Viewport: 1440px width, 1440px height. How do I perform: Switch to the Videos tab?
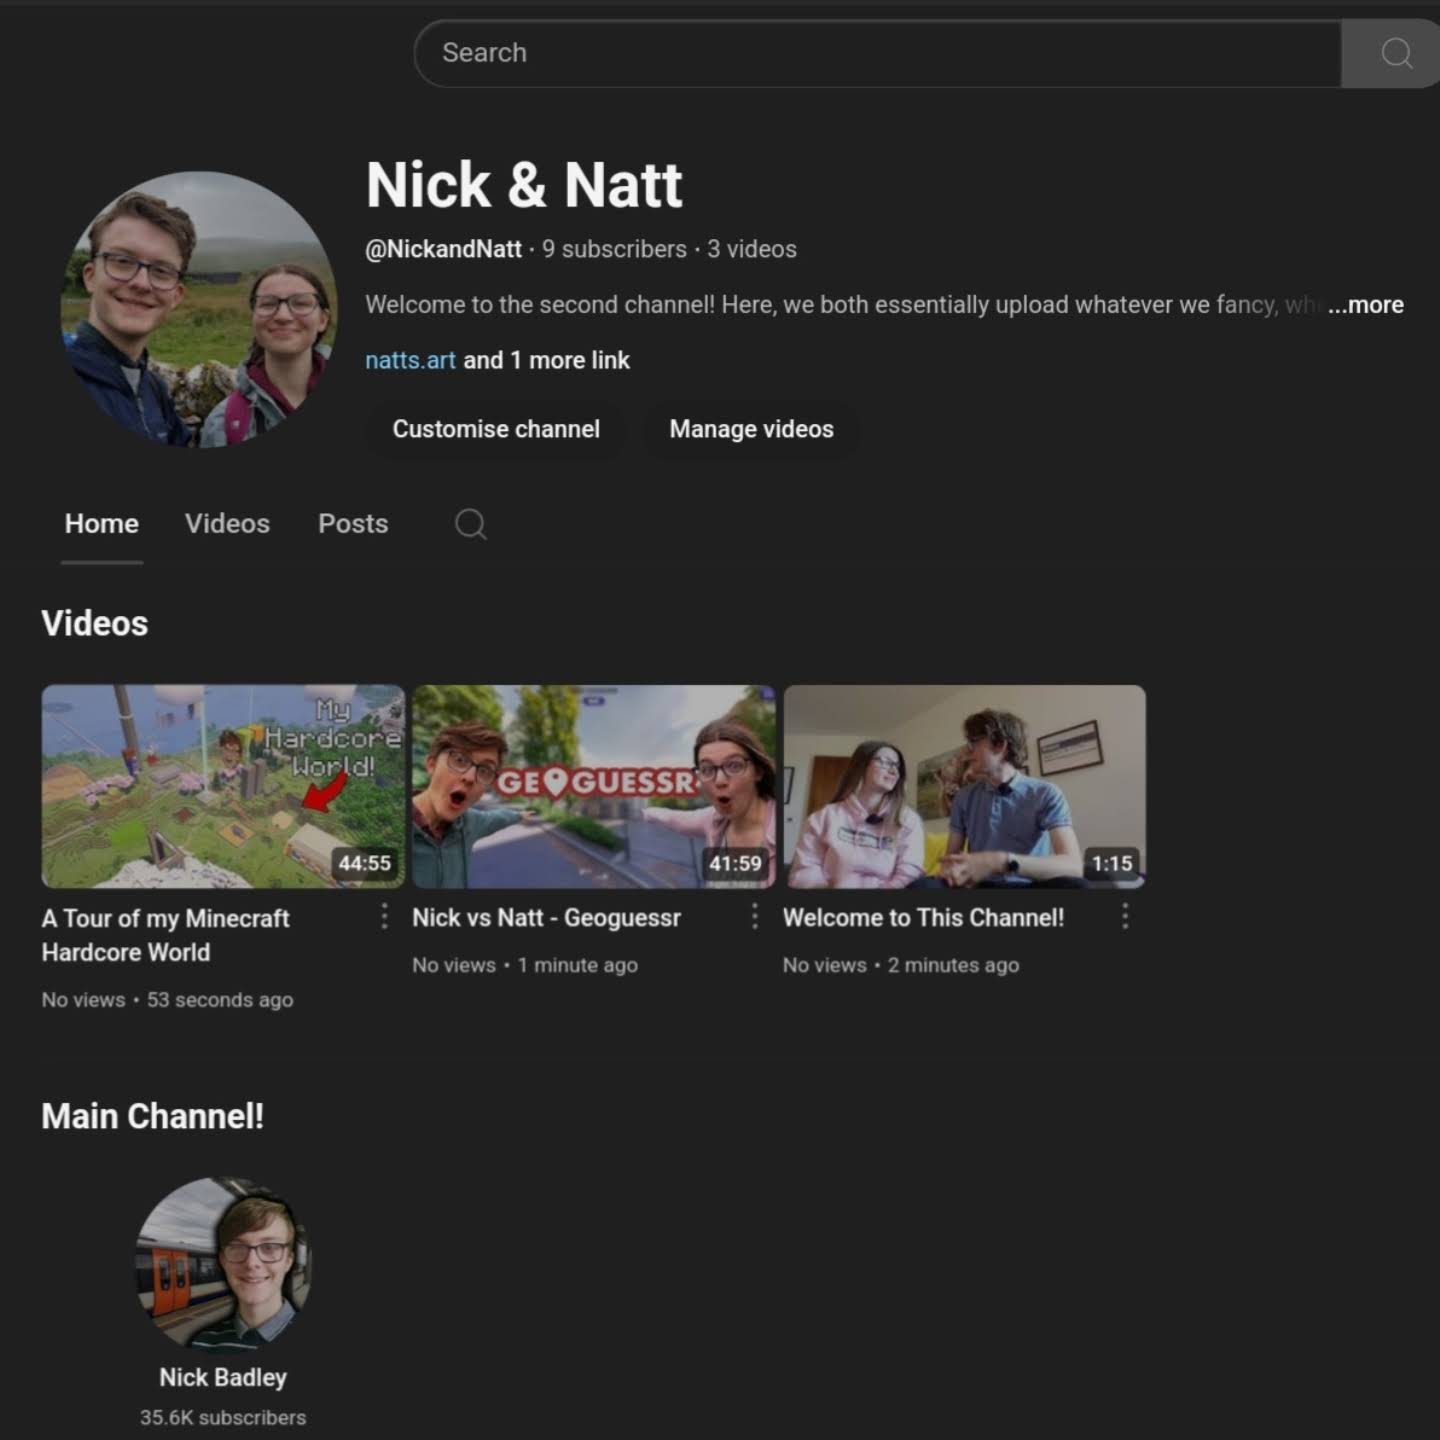click(227, 524)
